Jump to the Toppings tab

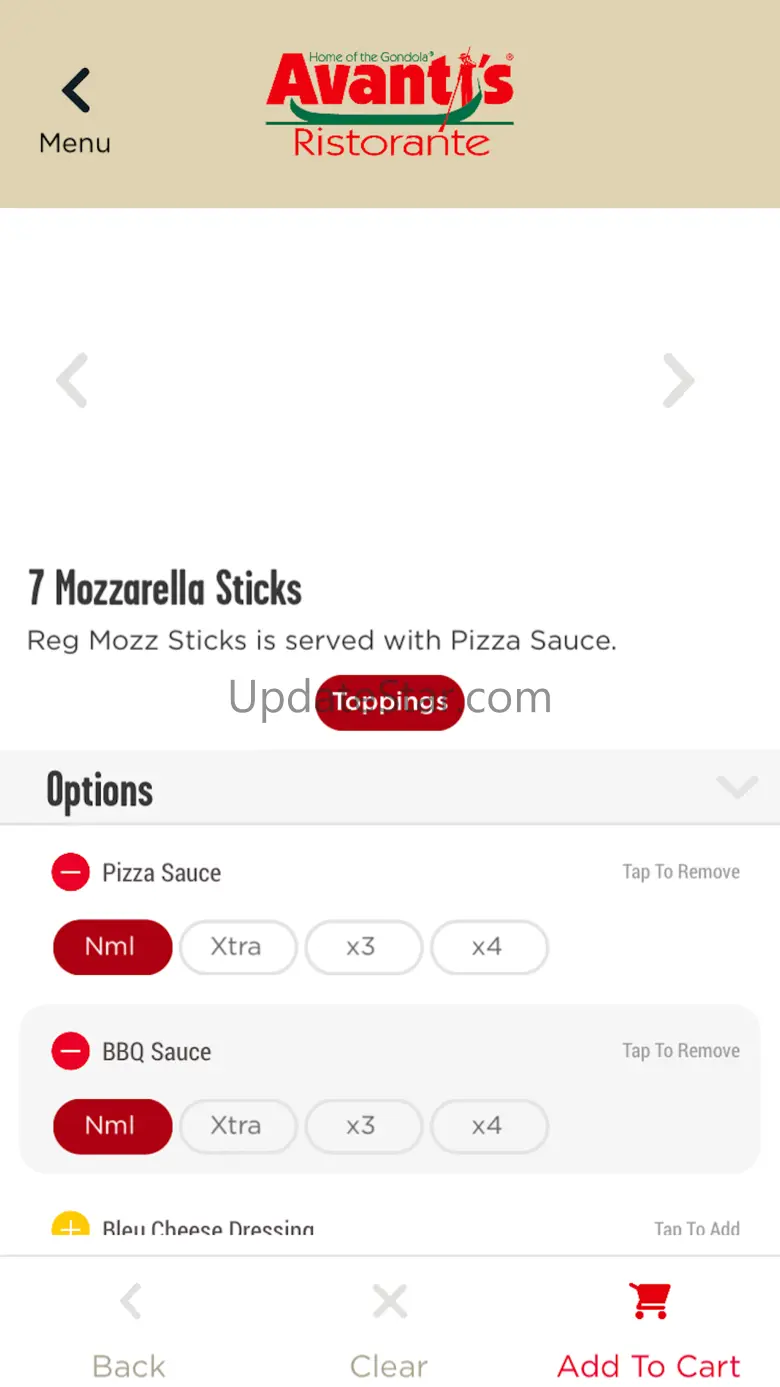click(389, 702)
